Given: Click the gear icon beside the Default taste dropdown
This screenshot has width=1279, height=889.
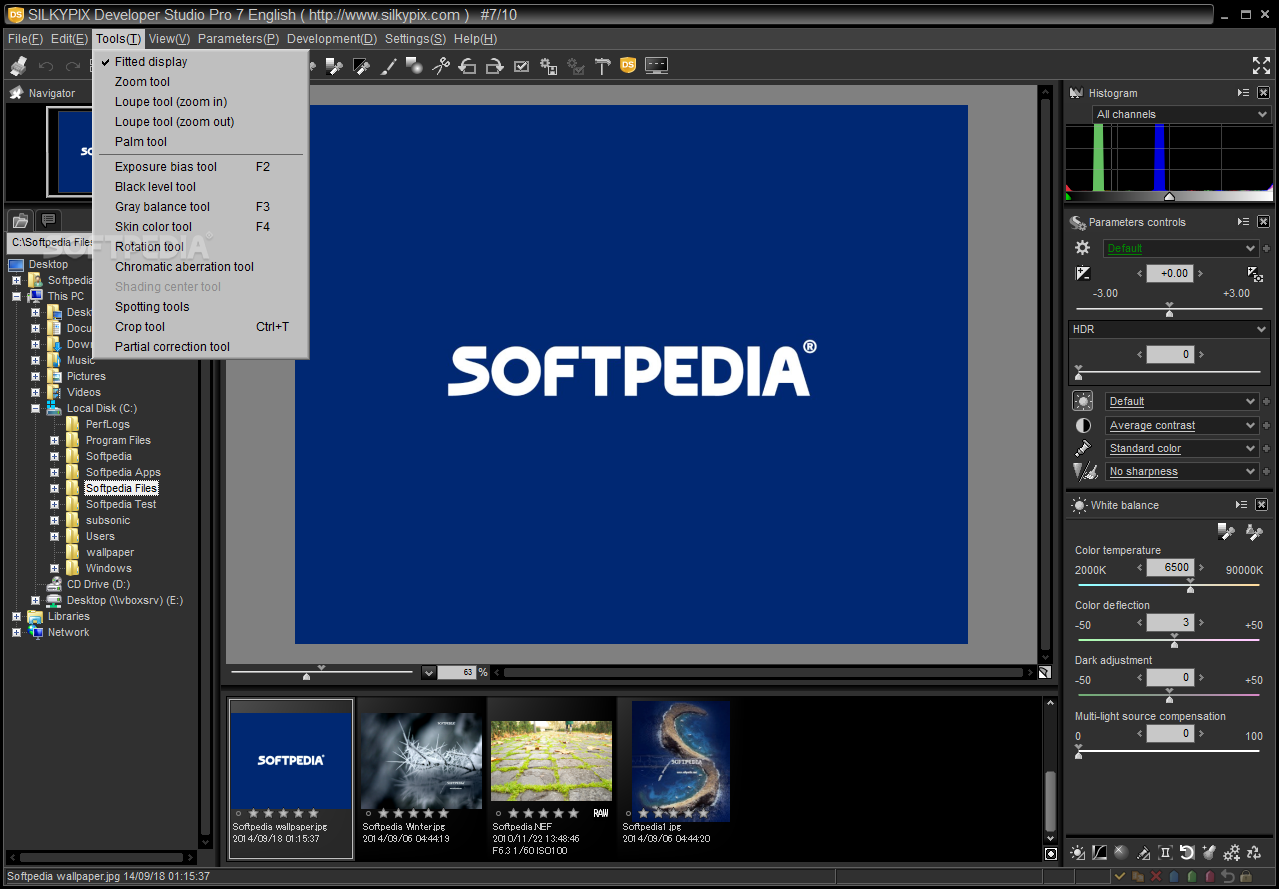Looking at the screenshot, I should click(x=1082, y=248).
